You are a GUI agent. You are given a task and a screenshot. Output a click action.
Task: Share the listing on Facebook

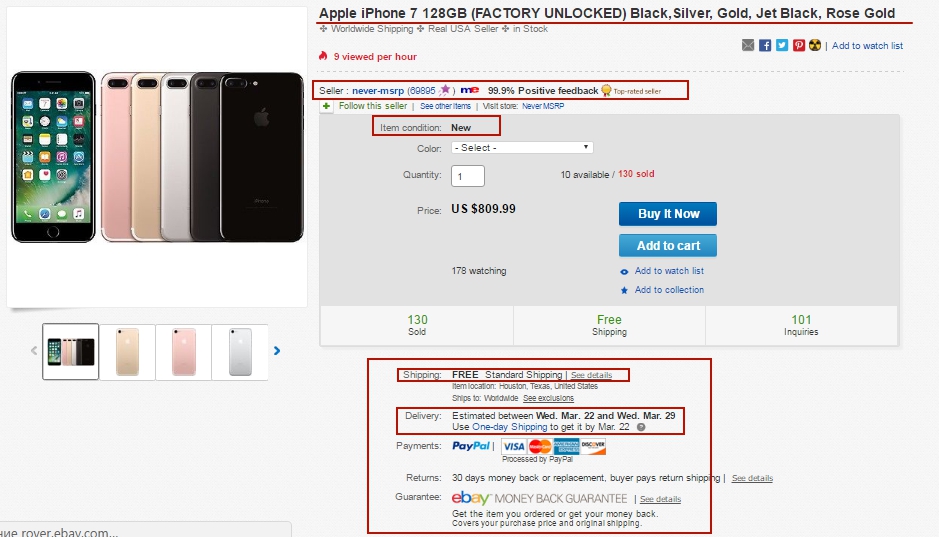tap(765, 45)
